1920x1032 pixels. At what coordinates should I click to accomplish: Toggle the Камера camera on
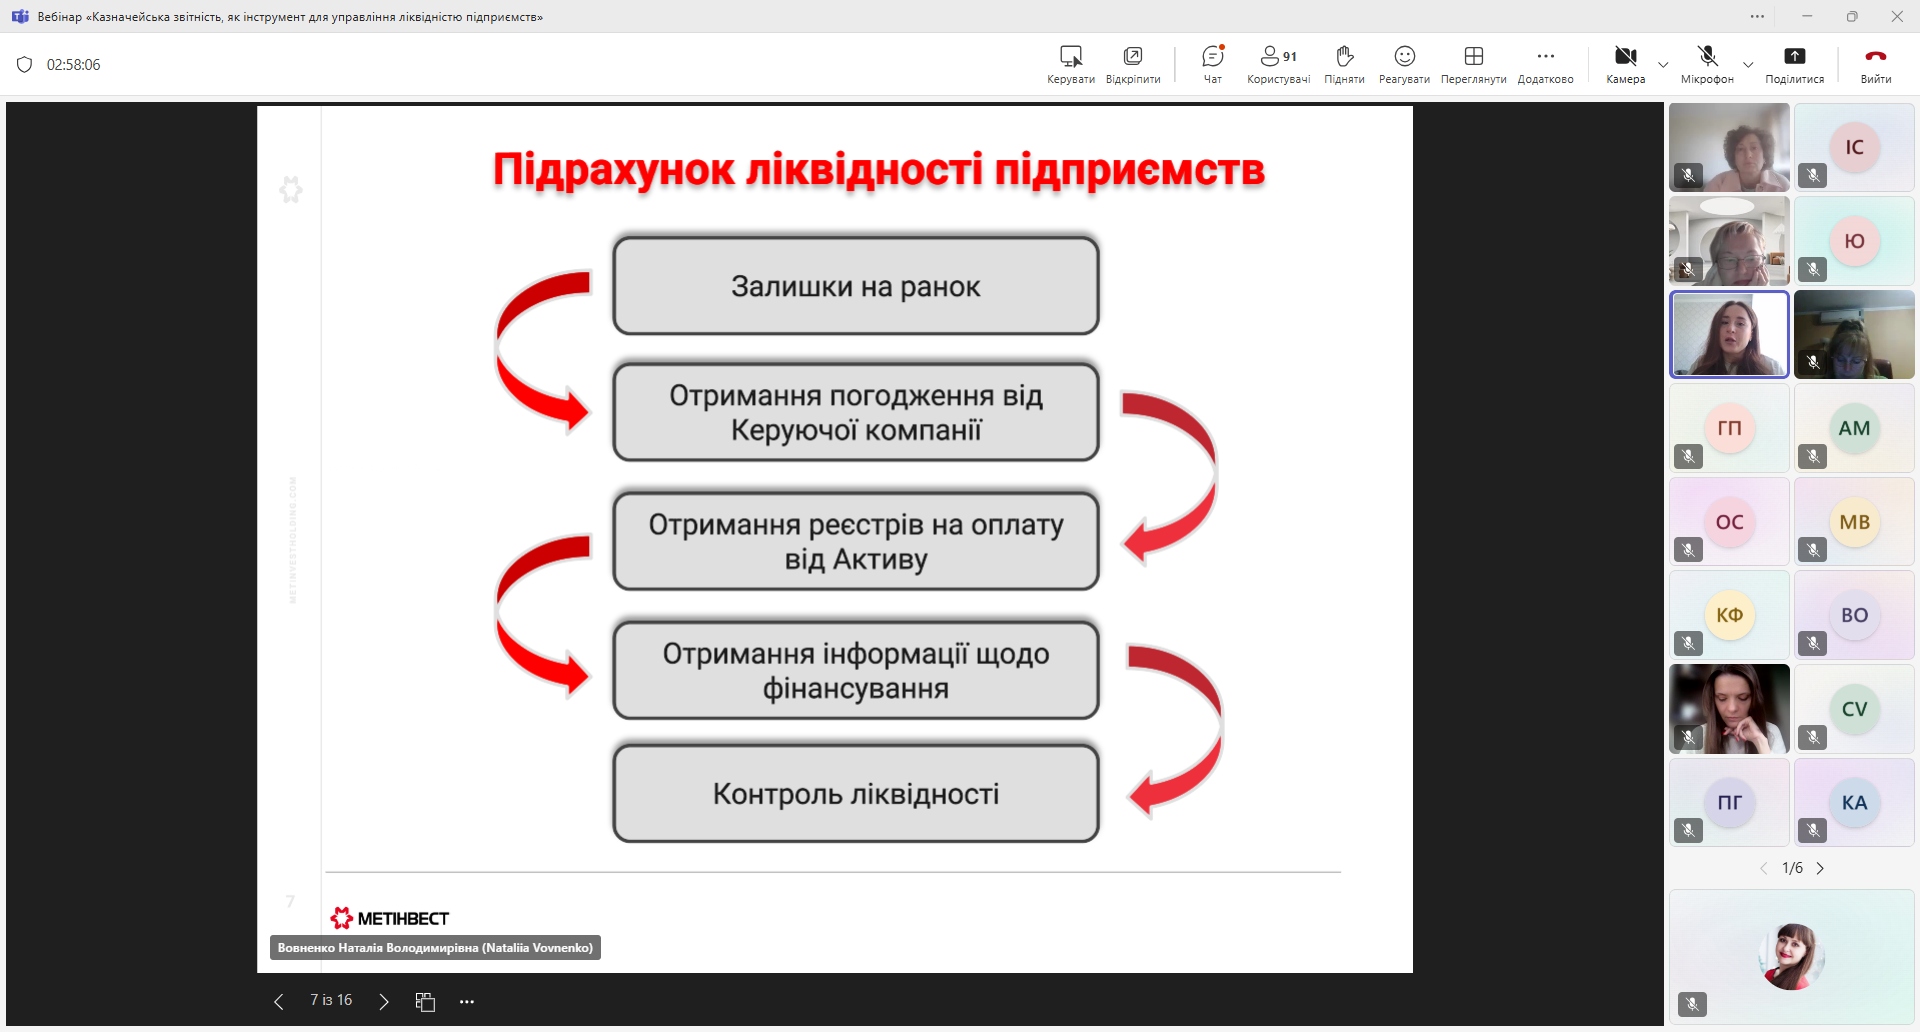pos(1625,63)
